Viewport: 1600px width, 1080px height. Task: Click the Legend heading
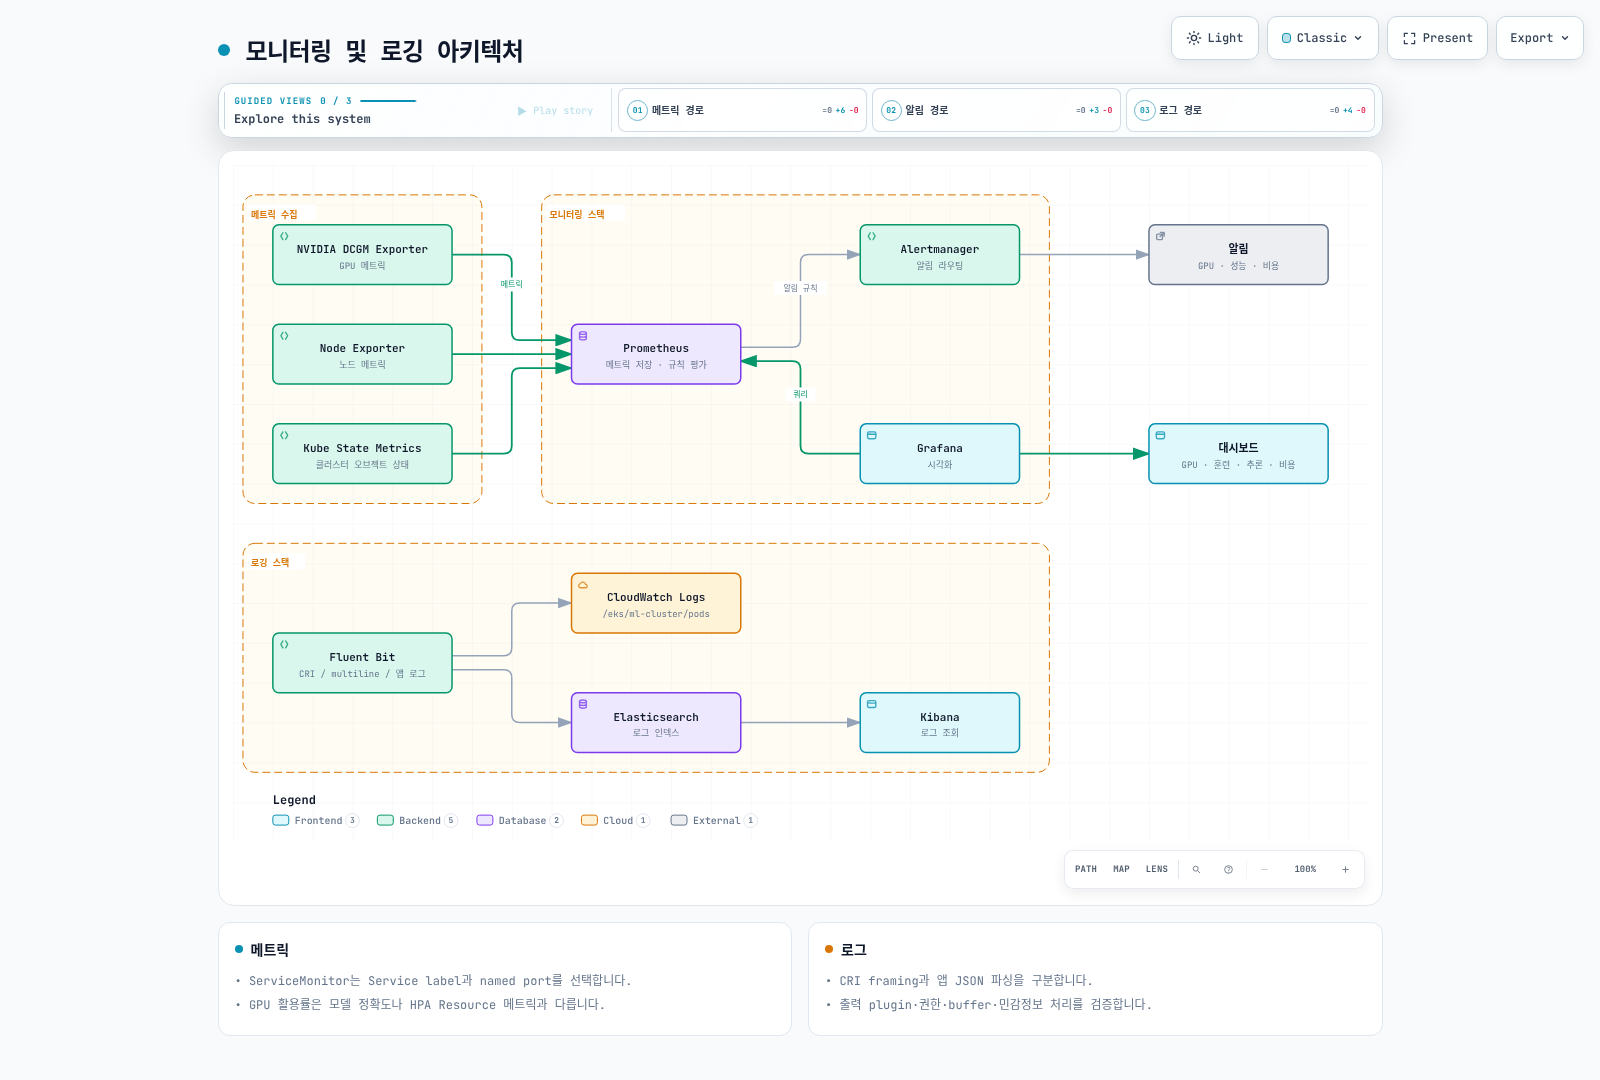point(294,800)
